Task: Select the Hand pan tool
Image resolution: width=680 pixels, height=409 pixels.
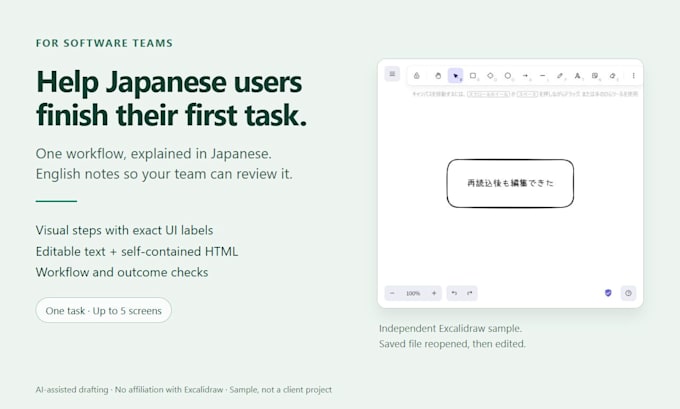Action: coord(438,75)
